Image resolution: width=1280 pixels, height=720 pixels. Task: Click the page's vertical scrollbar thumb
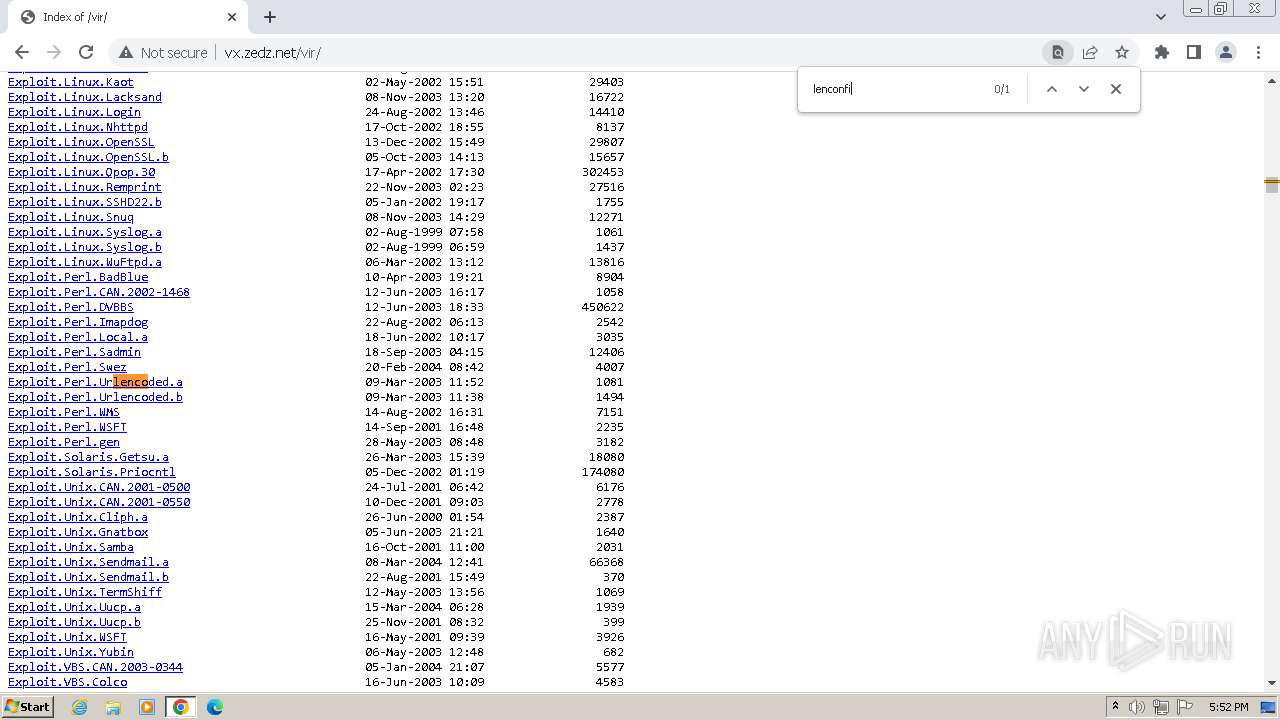[x=1272, y=185]
